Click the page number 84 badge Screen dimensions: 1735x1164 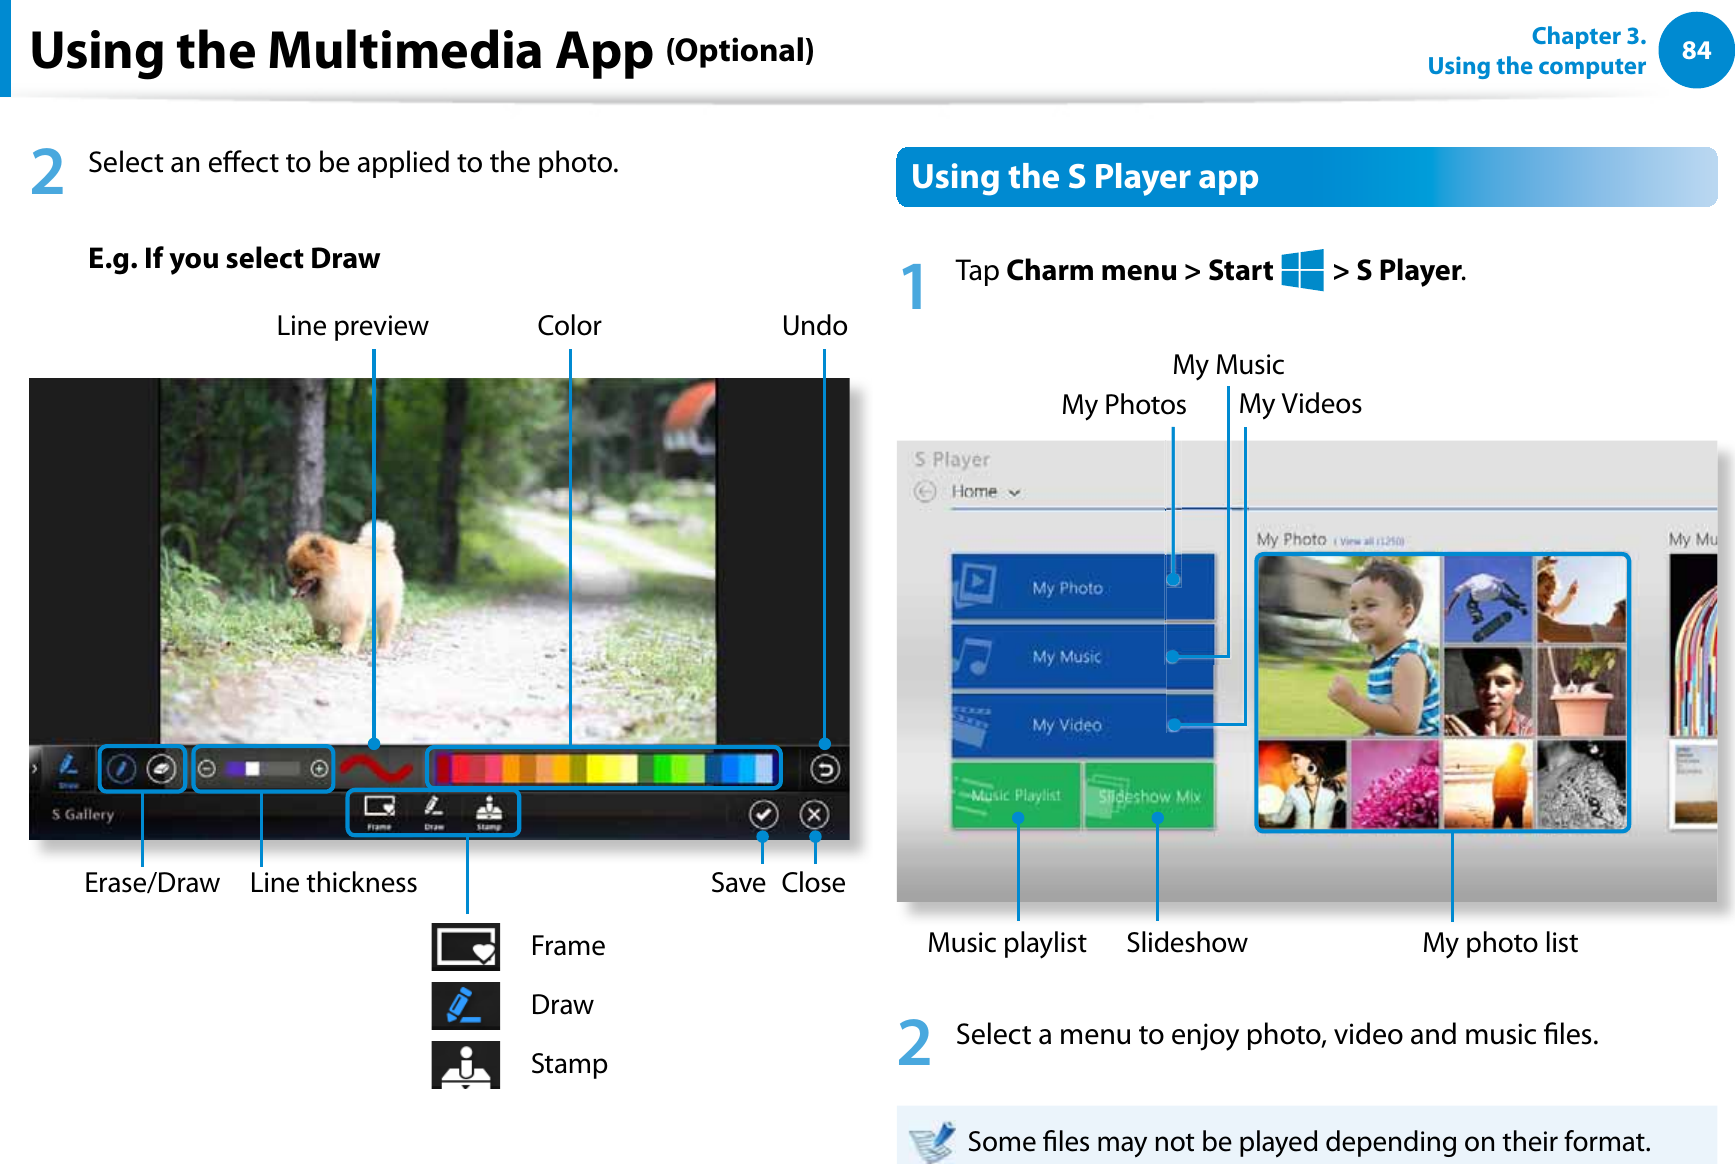click(1696, 50)
